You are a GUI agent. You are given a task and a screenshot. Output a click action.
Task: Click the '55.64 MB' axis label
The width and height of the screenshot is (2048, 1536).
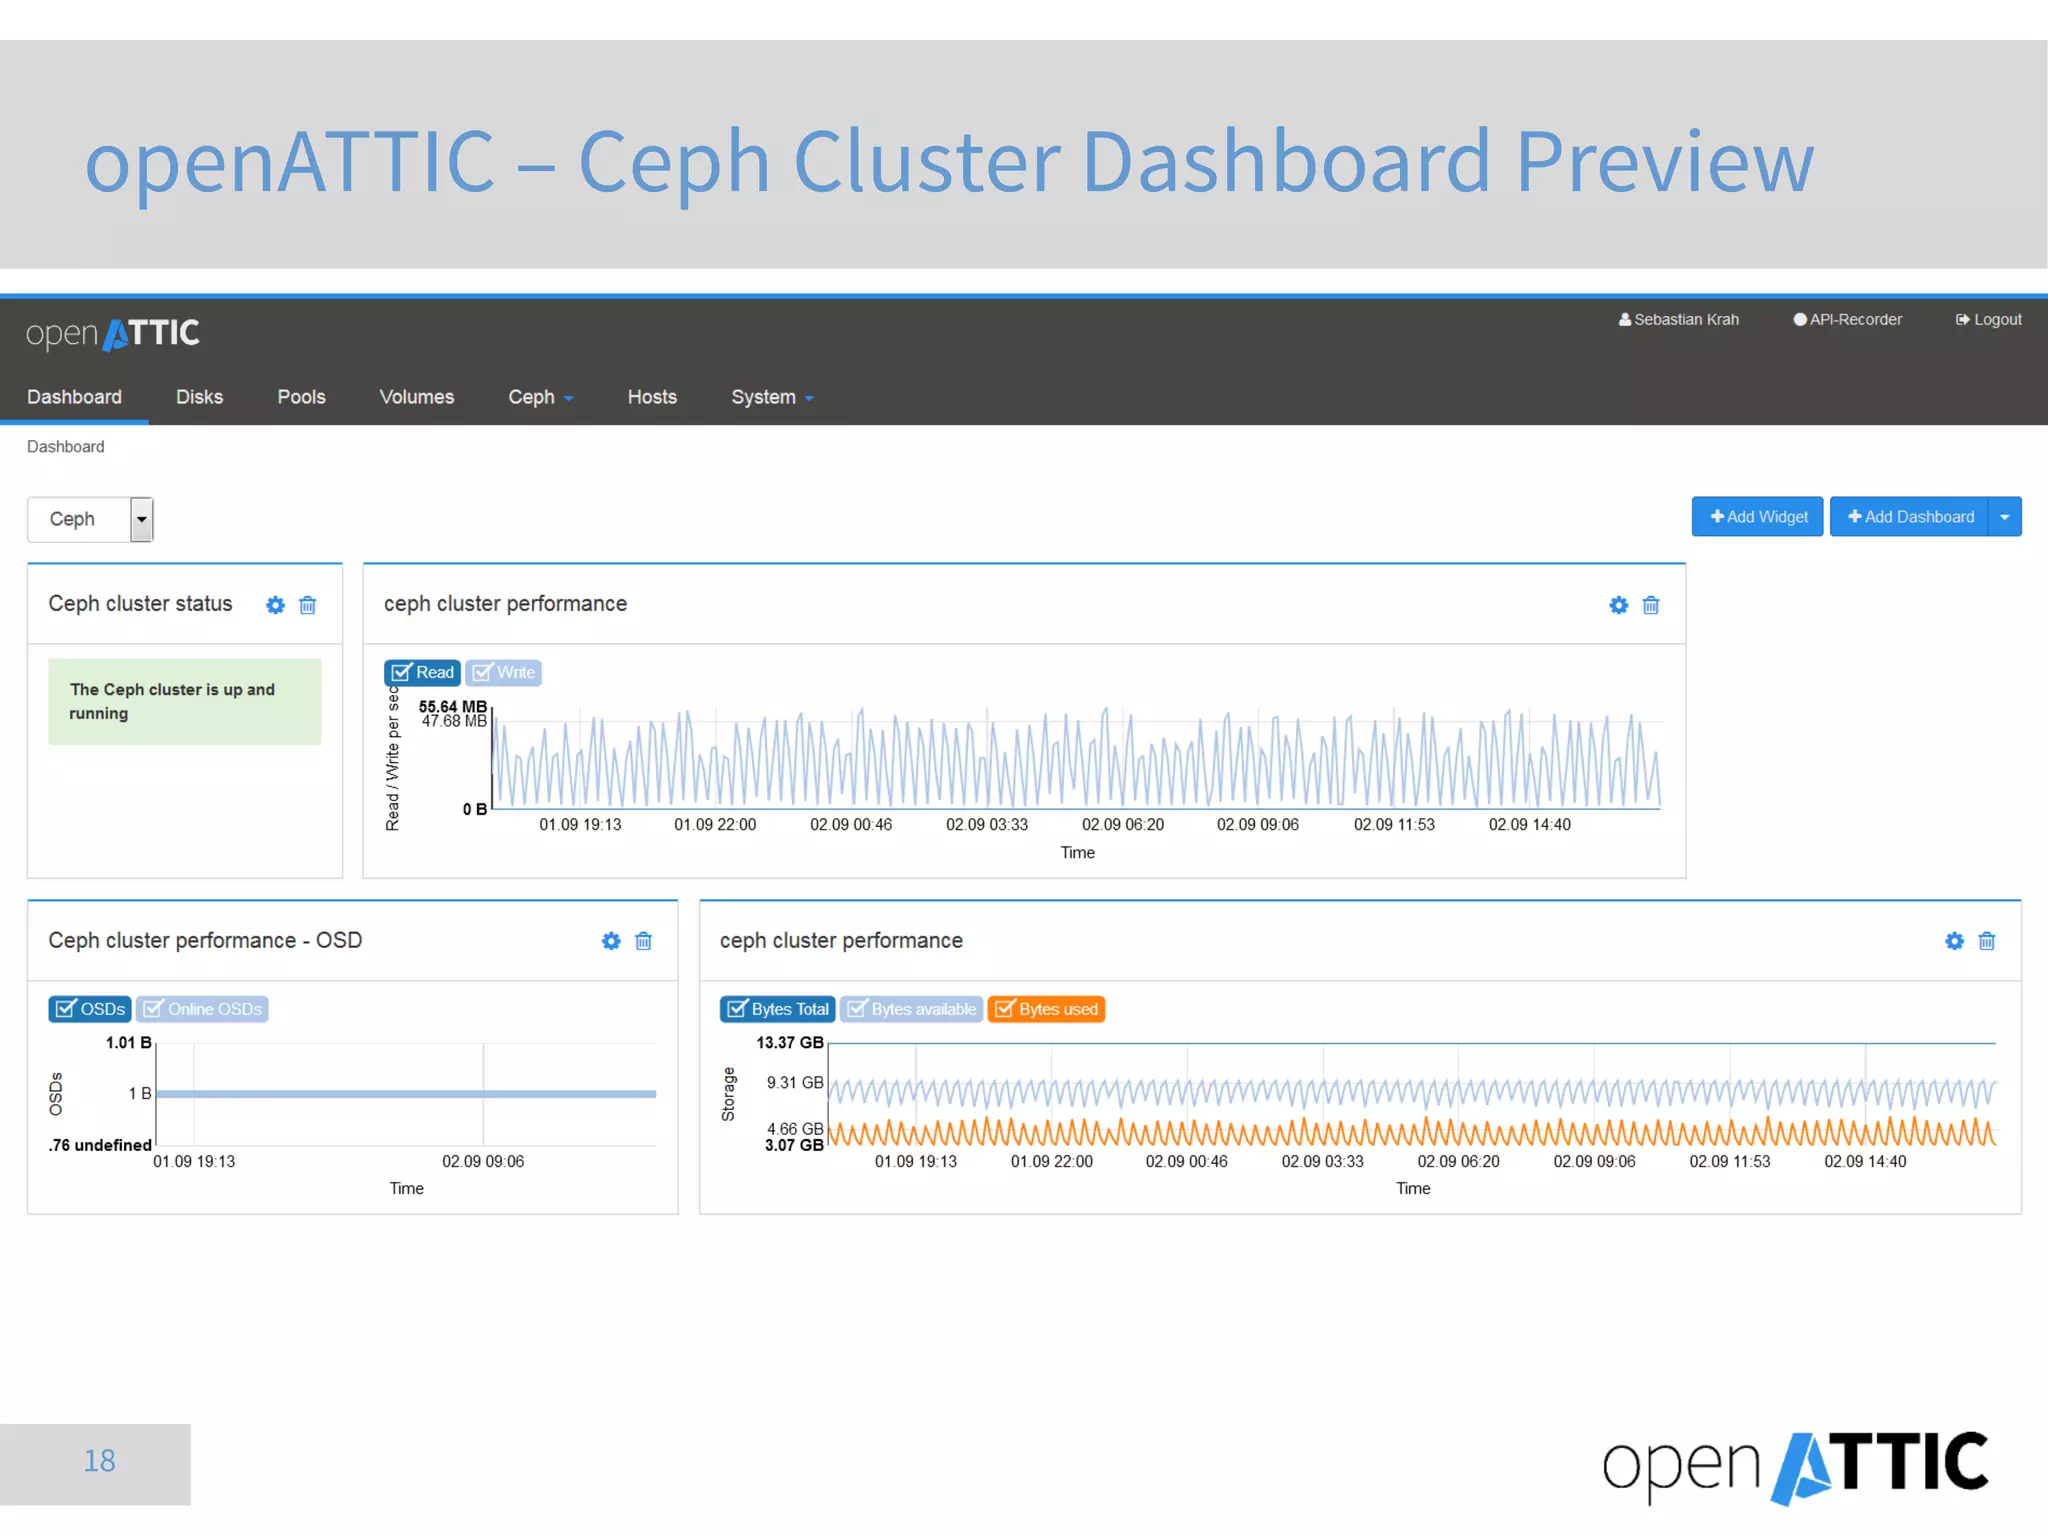pyautogui.click(x=452, y=706)
